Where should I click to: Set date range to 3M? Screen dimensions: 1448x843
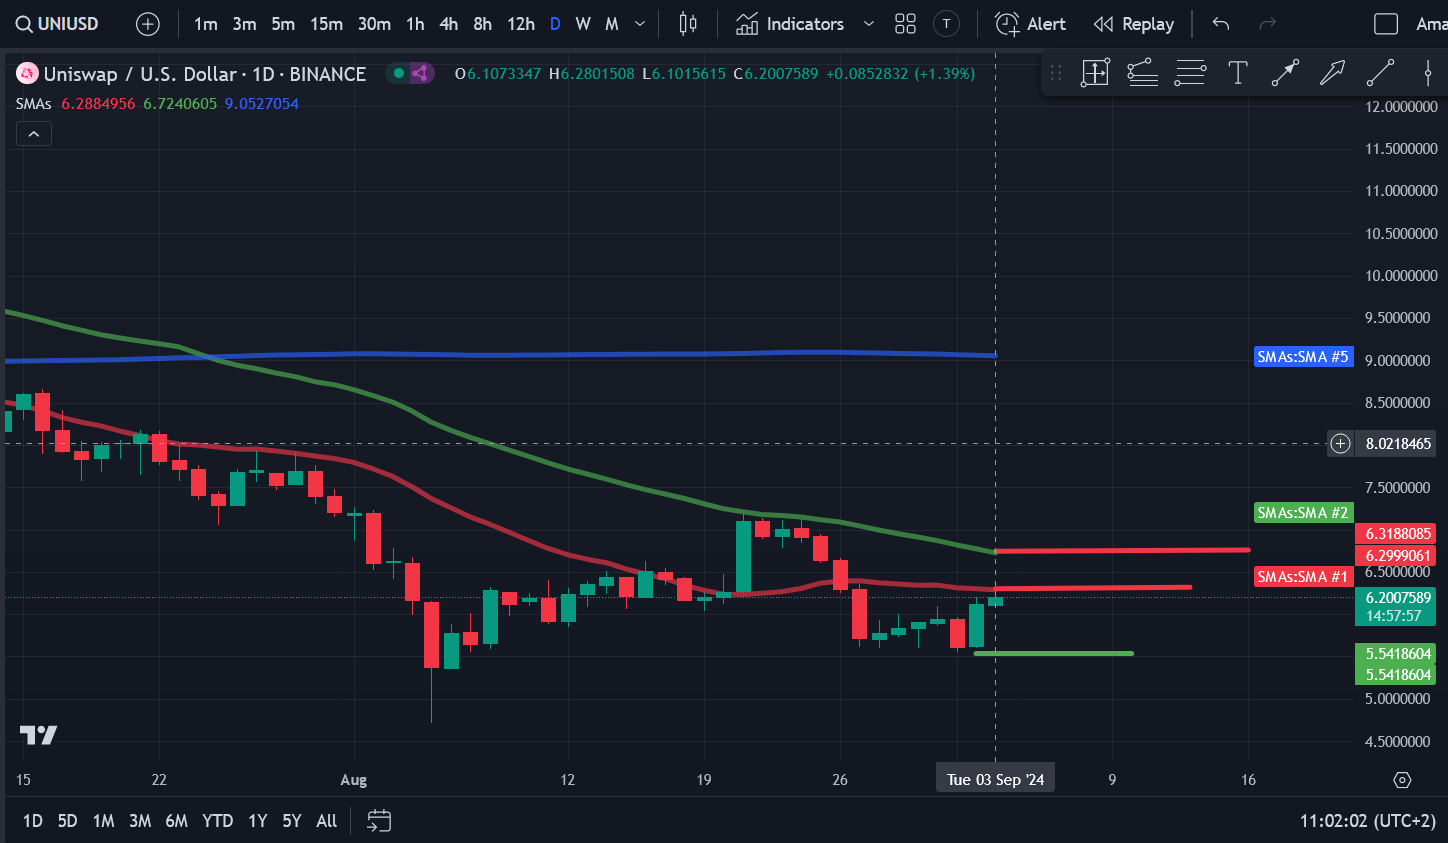tap(140, 821)
